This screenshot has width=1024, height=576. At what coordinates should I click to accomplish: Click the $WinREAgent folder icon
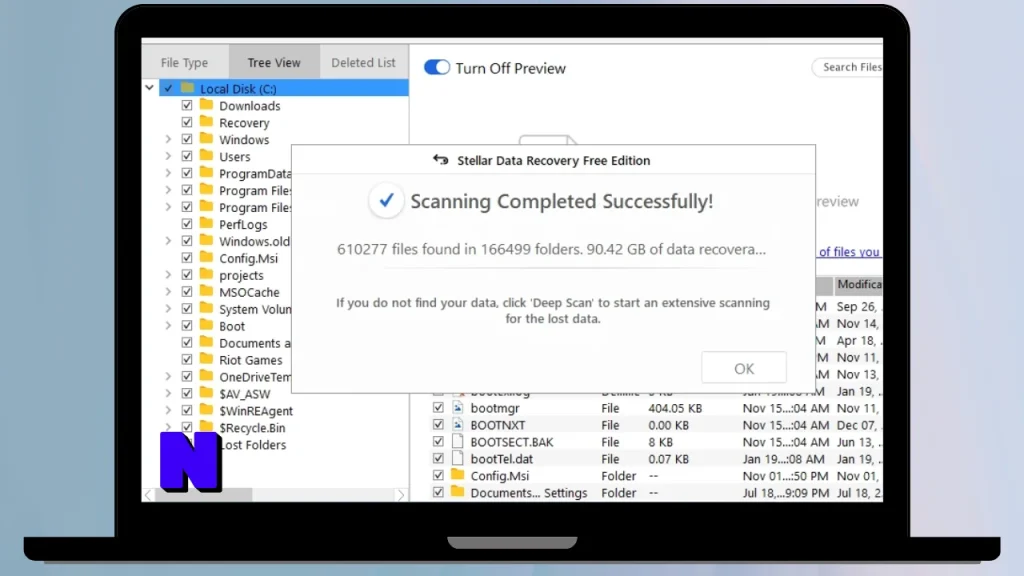(206, 410)
